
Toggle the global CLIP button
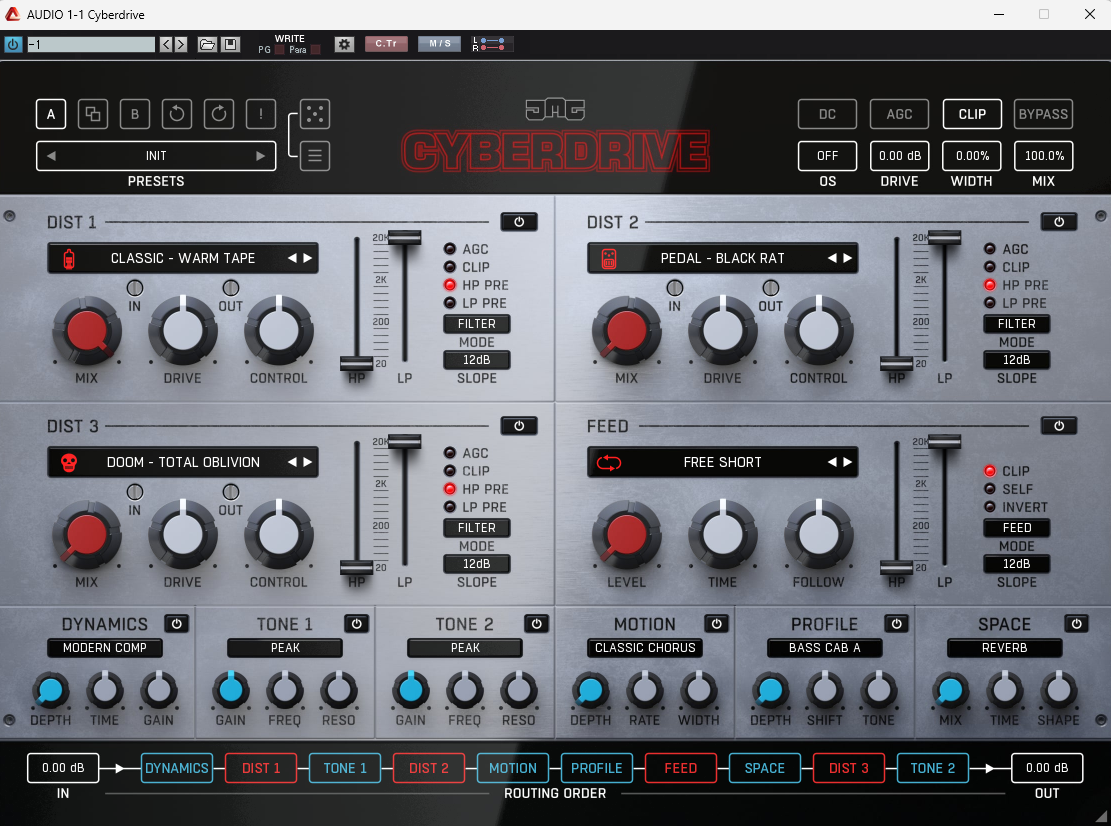[x=972, y=114]
